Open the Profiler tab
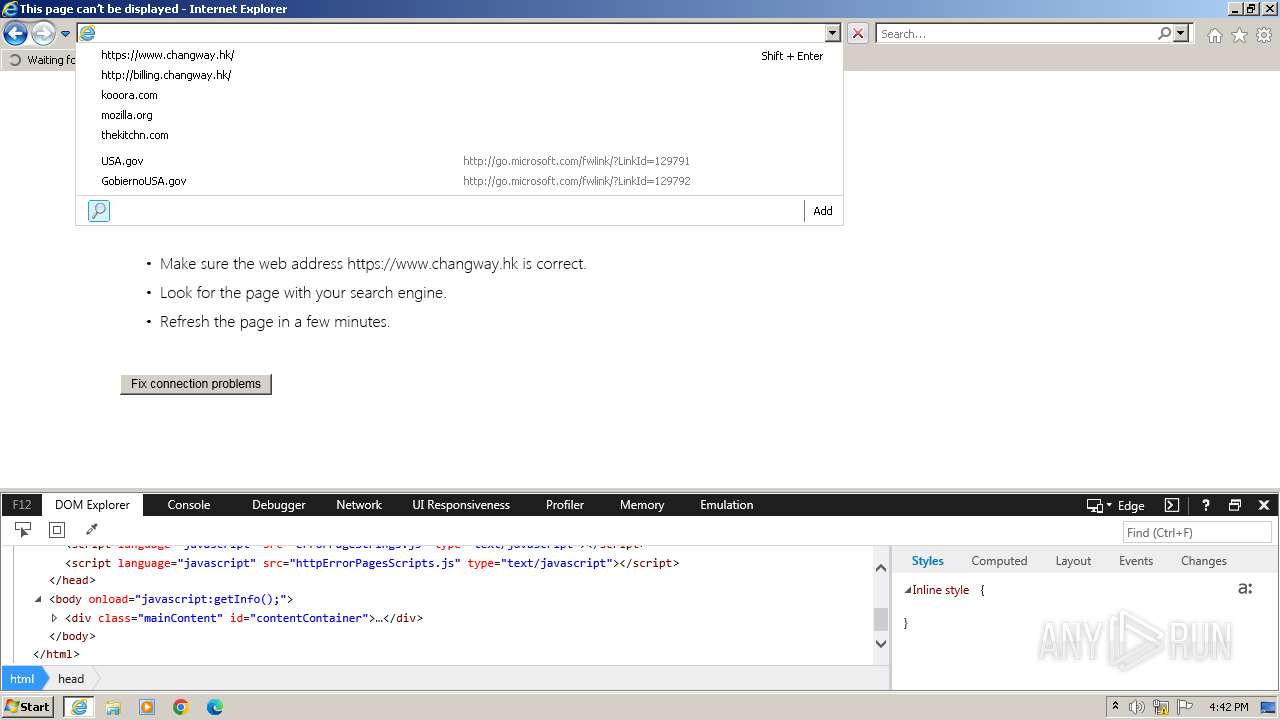The height and width of the screenshot is (720, 1280). 565,505
